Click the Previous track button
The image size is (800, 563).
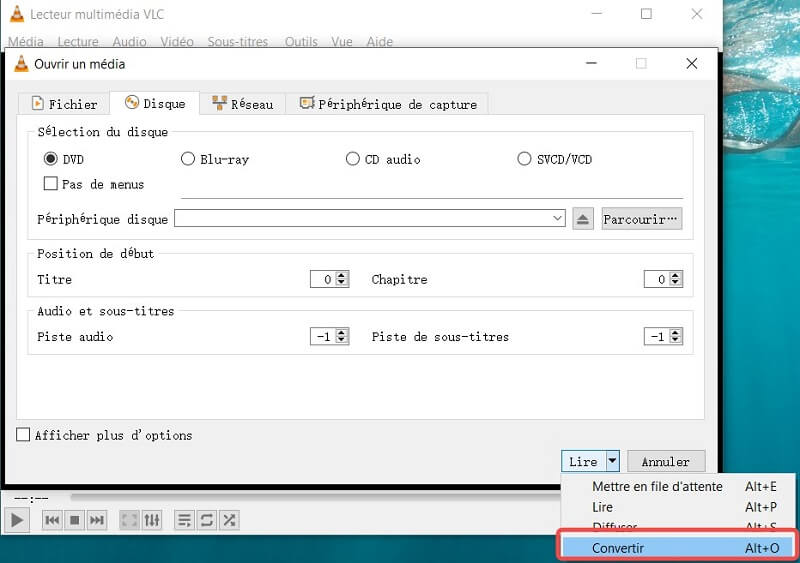pyautogui.click(x=52, y=520)
